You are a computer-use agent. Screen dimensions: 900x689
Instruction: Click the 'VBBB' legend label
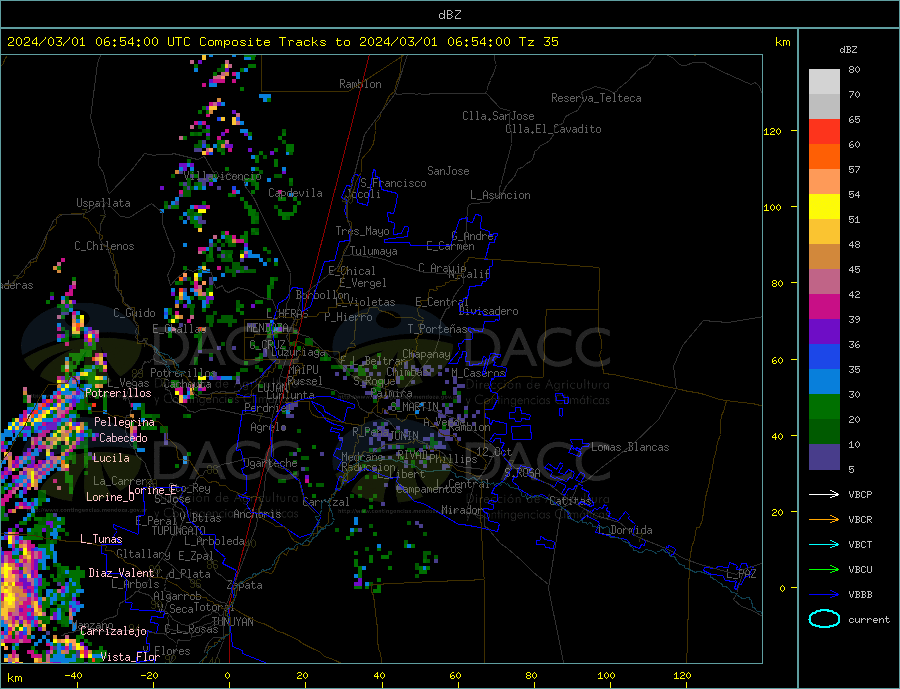click(x=860, y=594)
